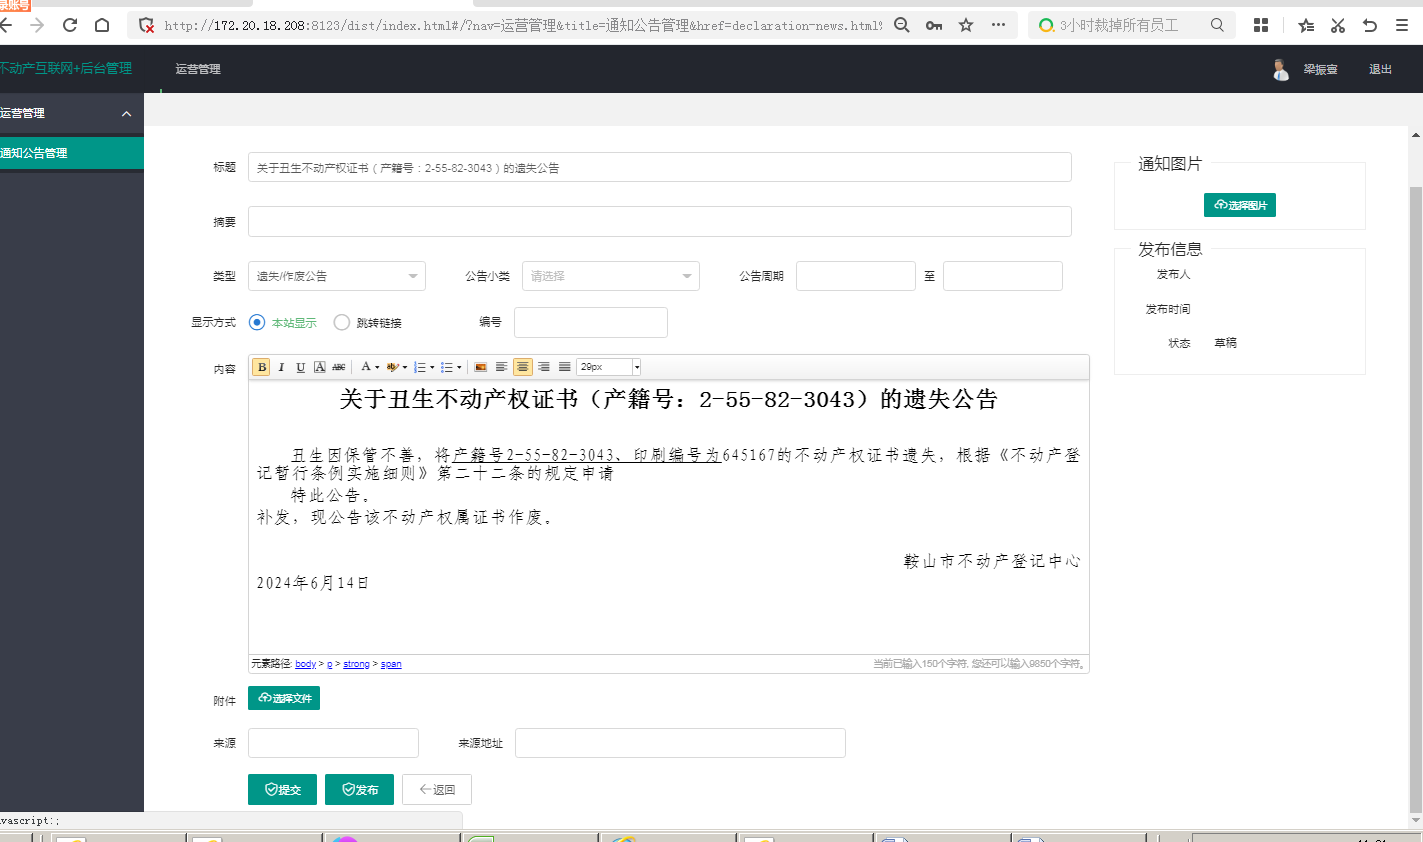Click the browser reload icon
The height and width of the screenshot is (842, 1423).
coord(70,25)
